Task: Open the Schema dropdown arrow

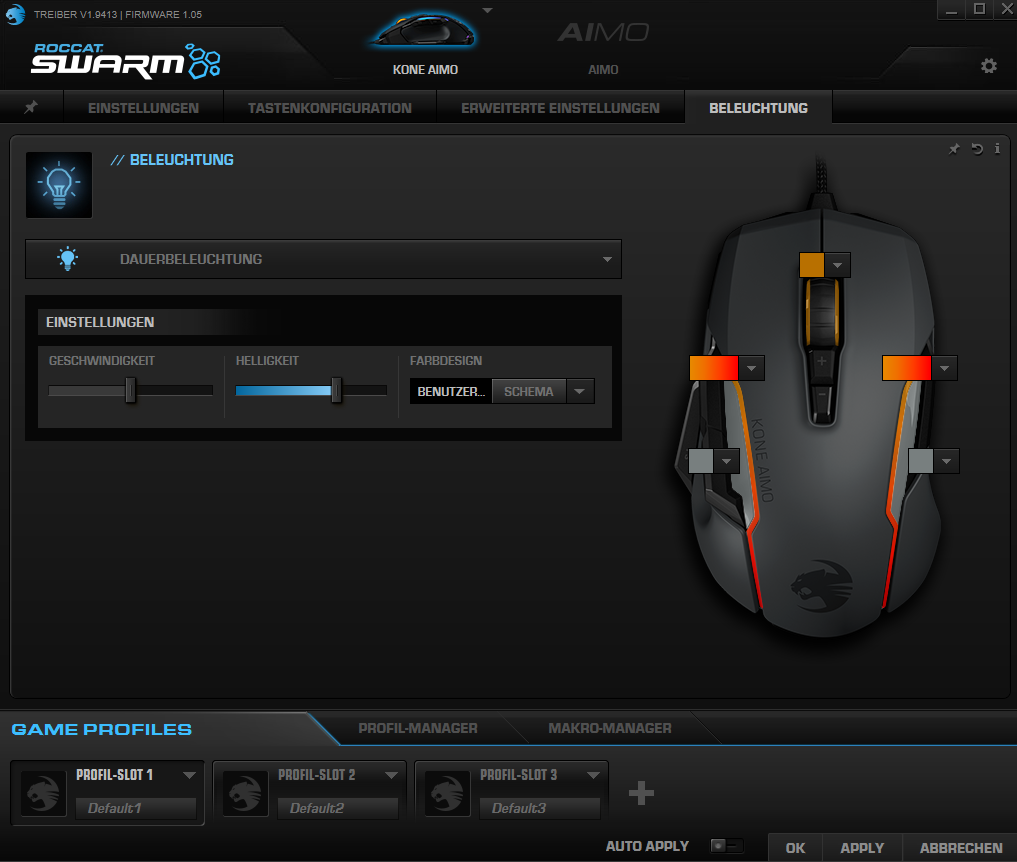Action: click(580, 391)
